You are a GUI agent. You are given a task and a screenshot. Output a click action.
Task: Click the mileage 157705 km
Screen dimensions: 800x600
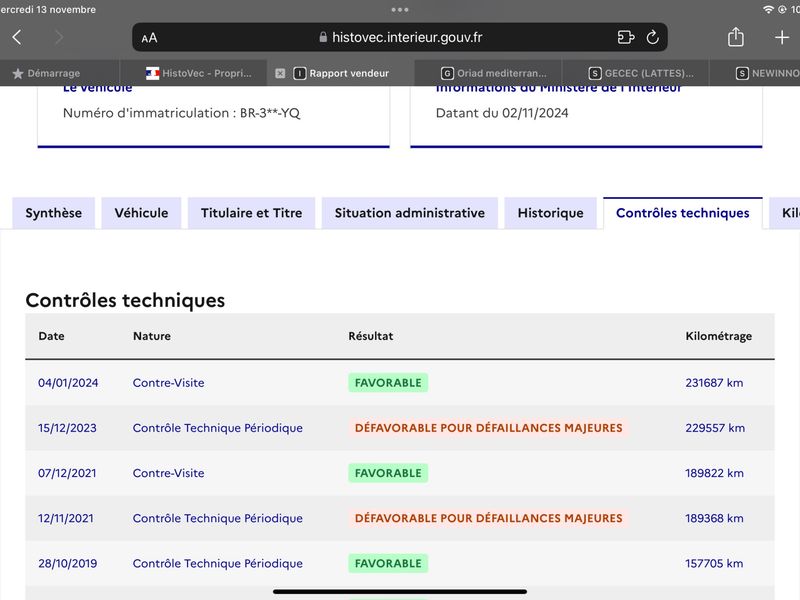(x=714, y=564)
